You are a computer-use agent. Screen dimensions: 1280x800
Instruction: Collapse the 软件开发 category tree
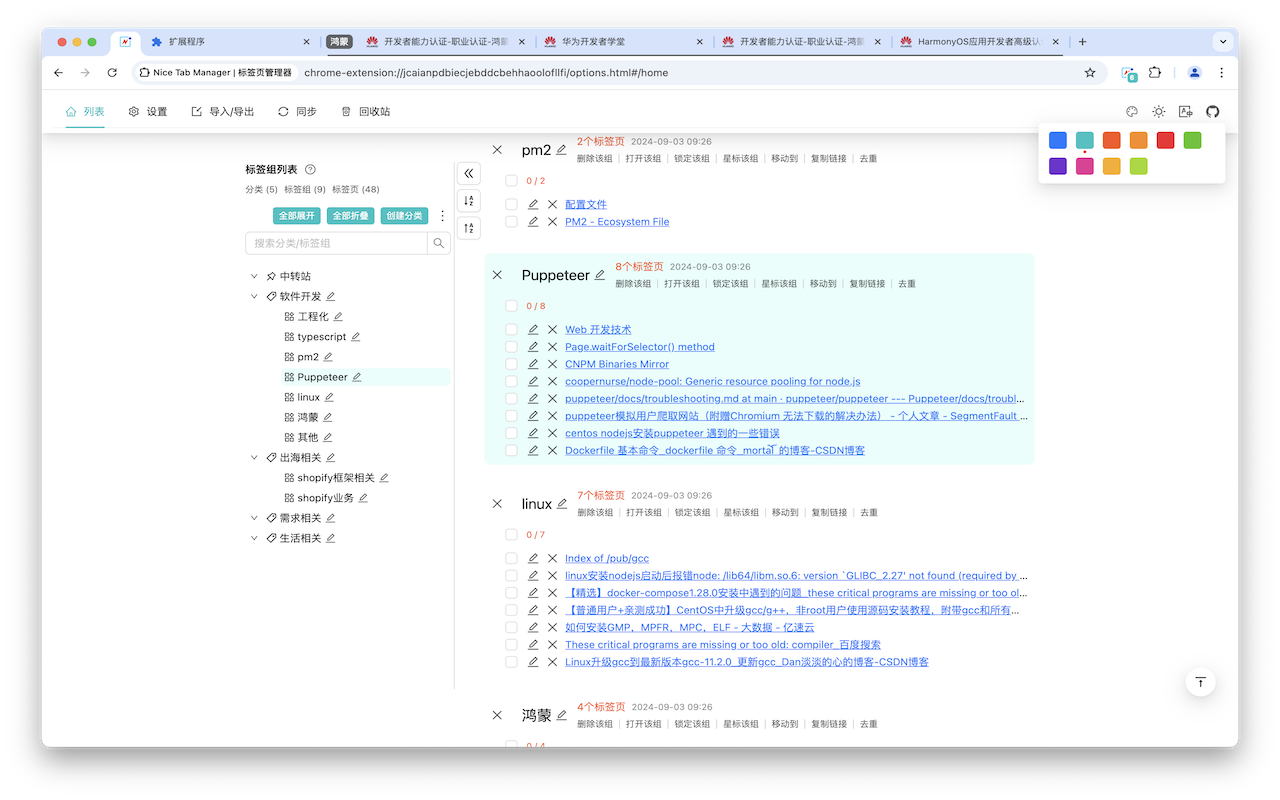pyautogui.click(x=254, y=295)
